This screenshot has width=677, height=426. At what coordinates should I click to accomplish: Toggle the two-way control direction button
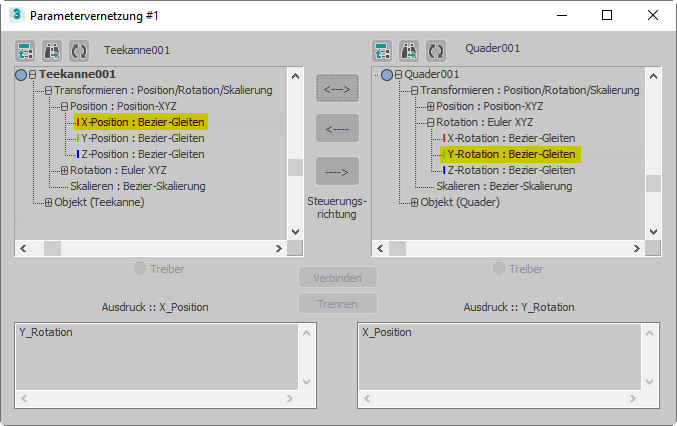pos(337,88)
